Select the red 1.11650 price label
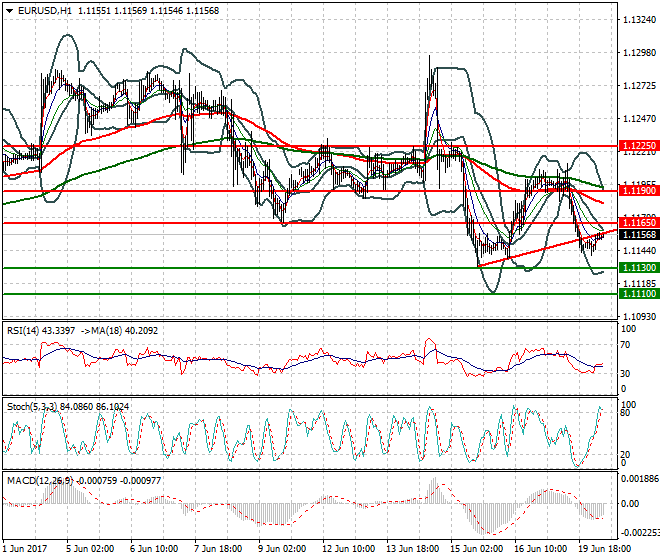Screen dimensions: 660x560 tap(638, 222)
